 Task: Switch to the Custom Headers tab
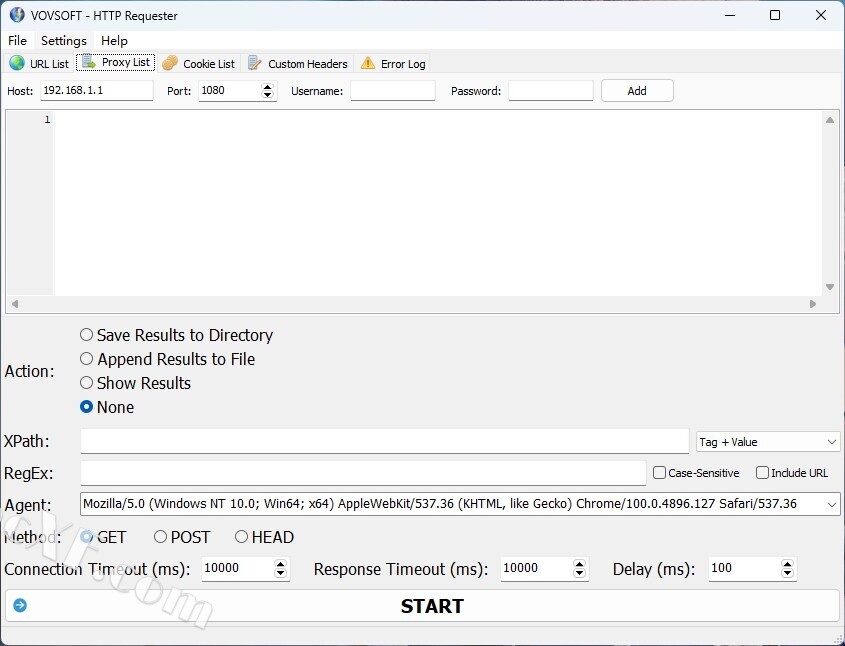(x=298, y=64)
